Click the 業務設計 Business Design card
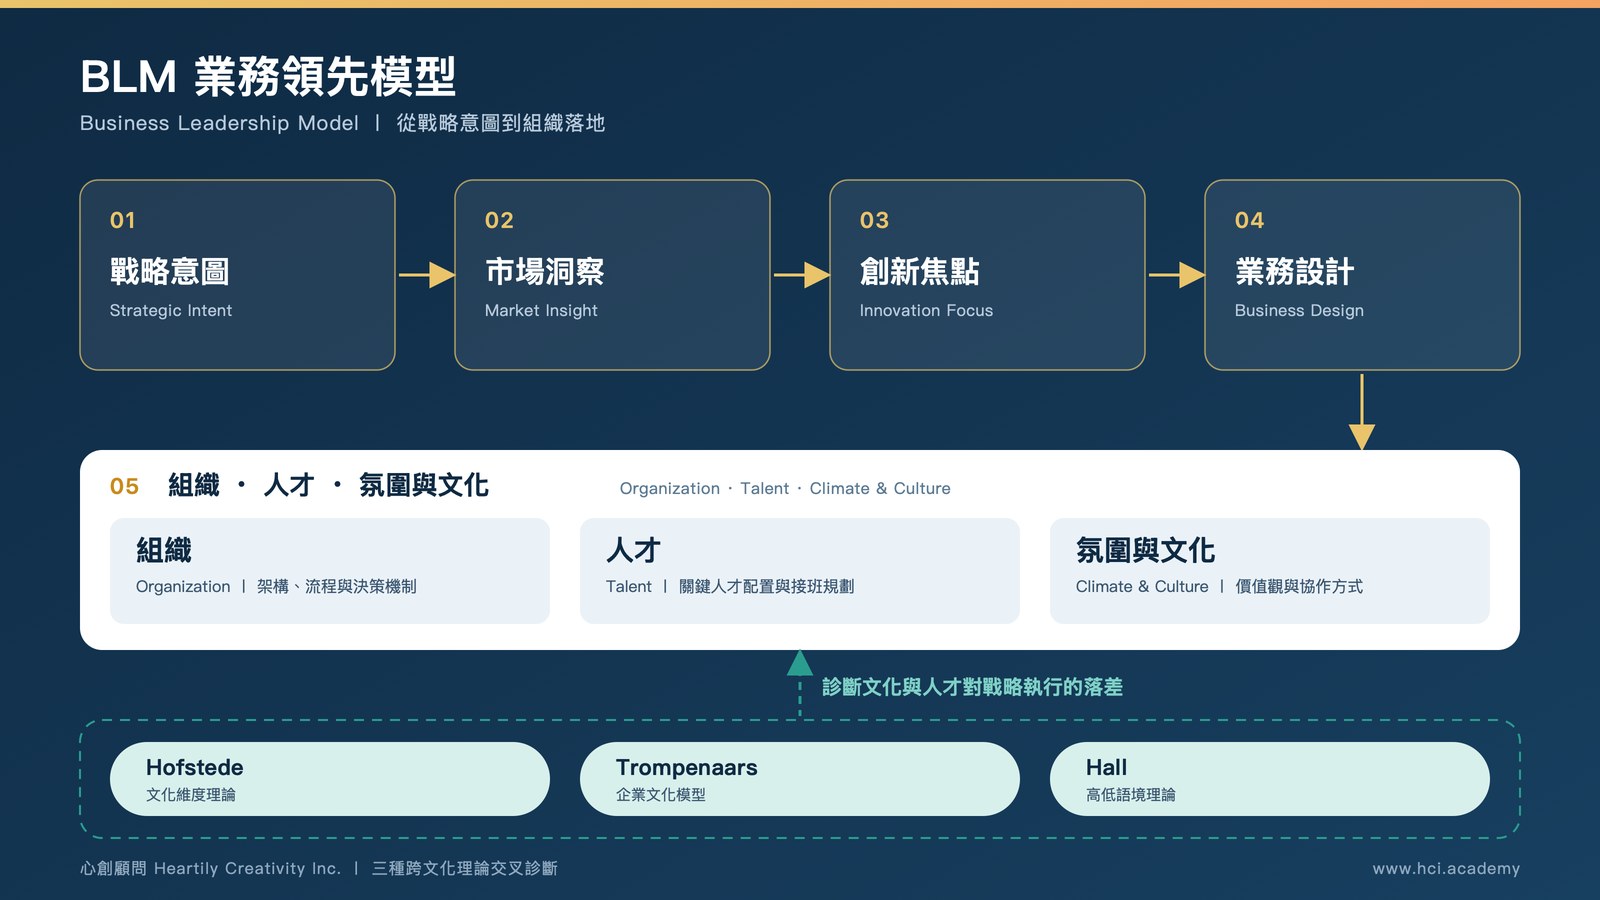This screenshot has height=900, width=1600. click(1362, 275)
